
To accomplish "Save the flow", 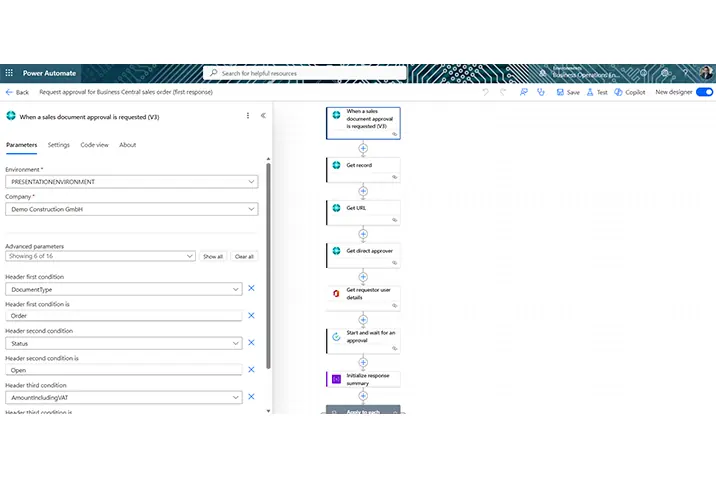I will pos(568,92).
